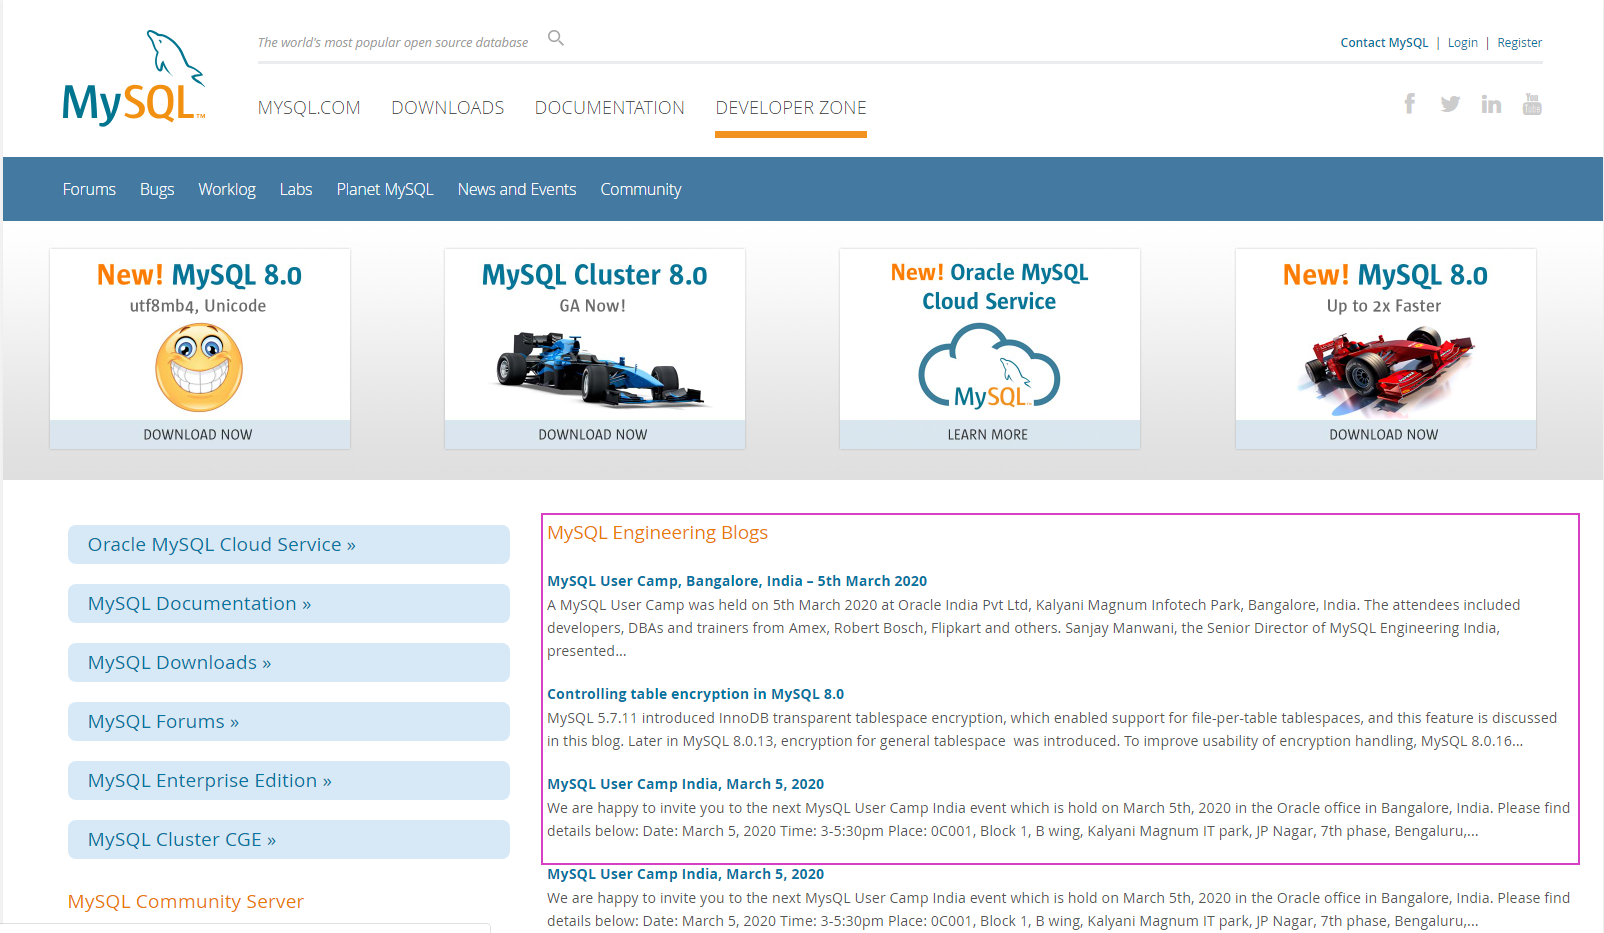The image size is (1604, 933).
Task: Click the Login link
Action: tap(1463, 43)
